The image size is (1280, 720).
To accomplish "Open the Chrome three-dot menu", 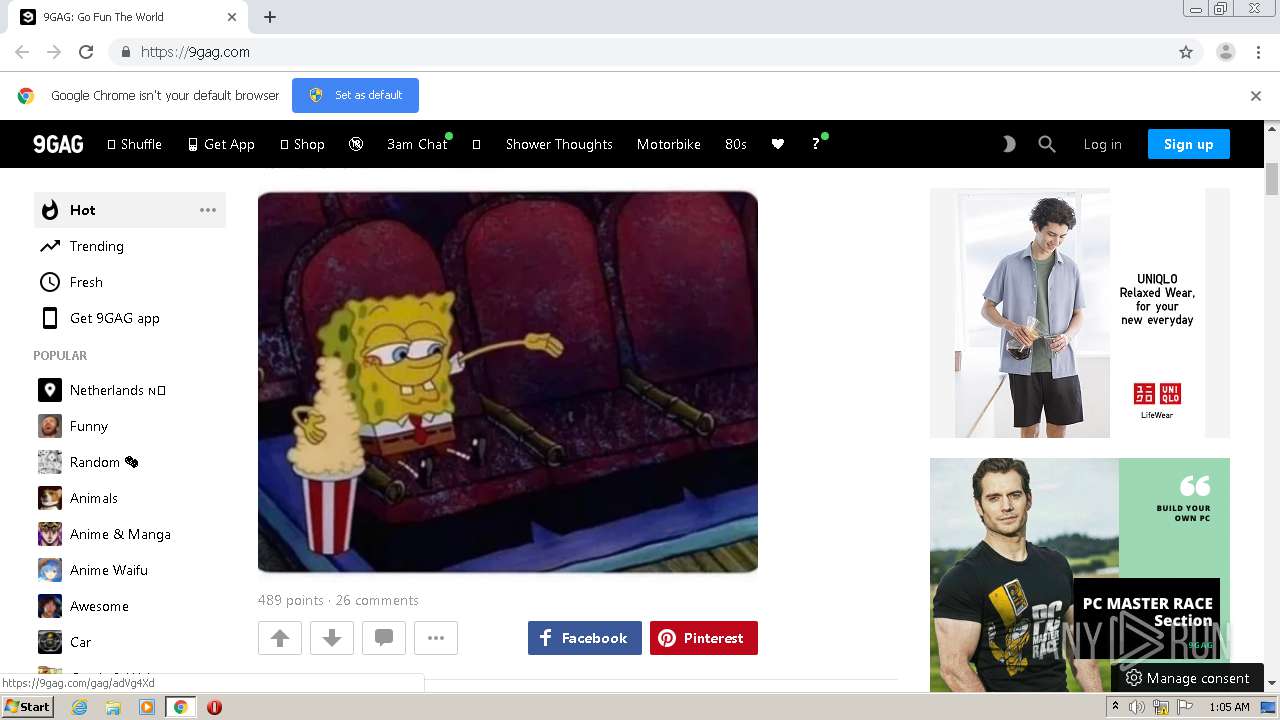I will click(x=1258, y=52).
